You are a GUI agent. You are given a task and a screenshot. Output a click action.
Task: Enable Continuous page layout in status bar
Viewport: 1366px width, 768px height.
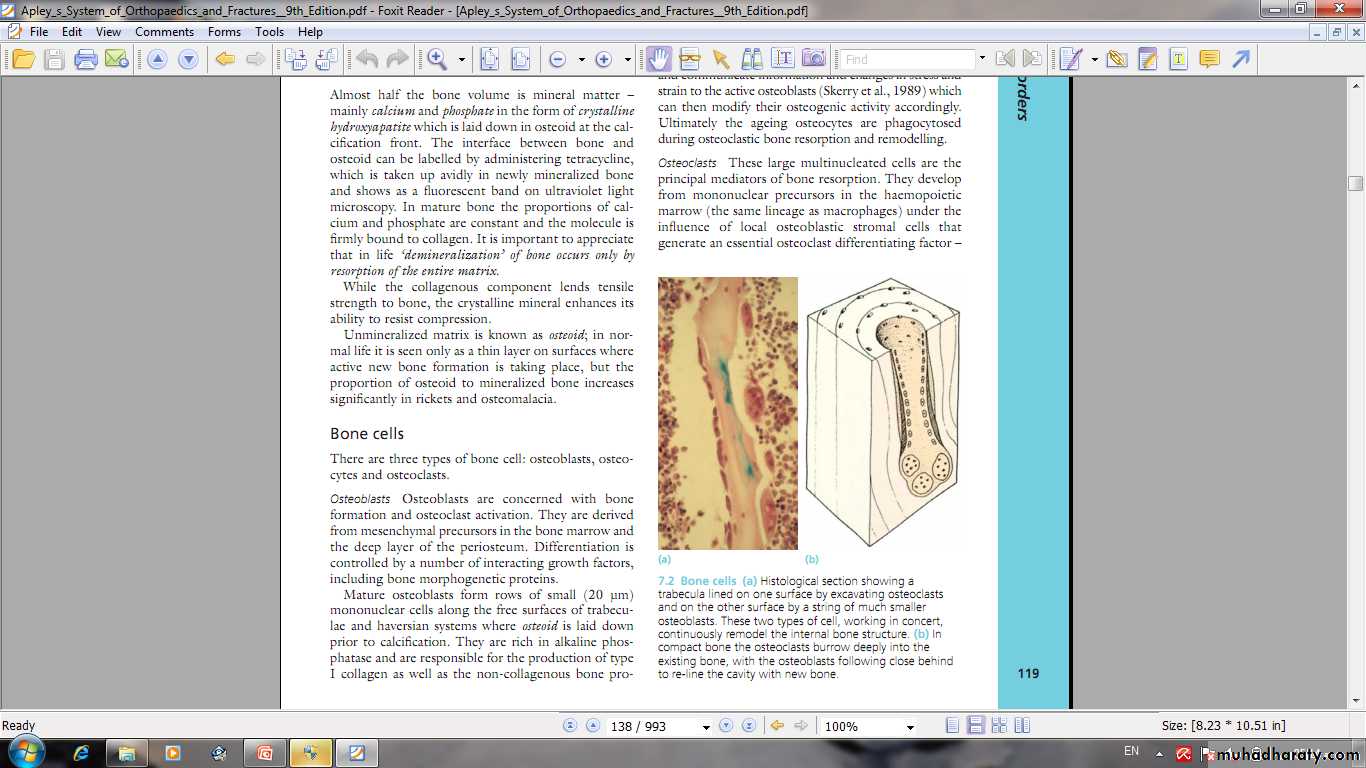coord(976,726)
